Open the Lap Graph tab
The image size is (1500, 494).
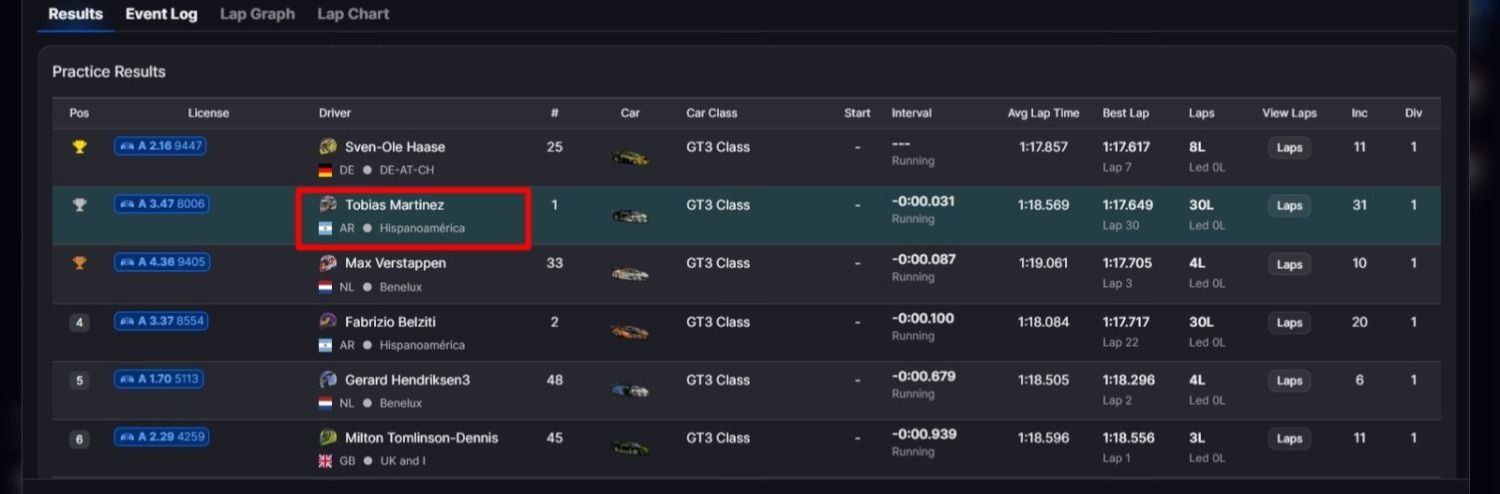click(257, 14)
